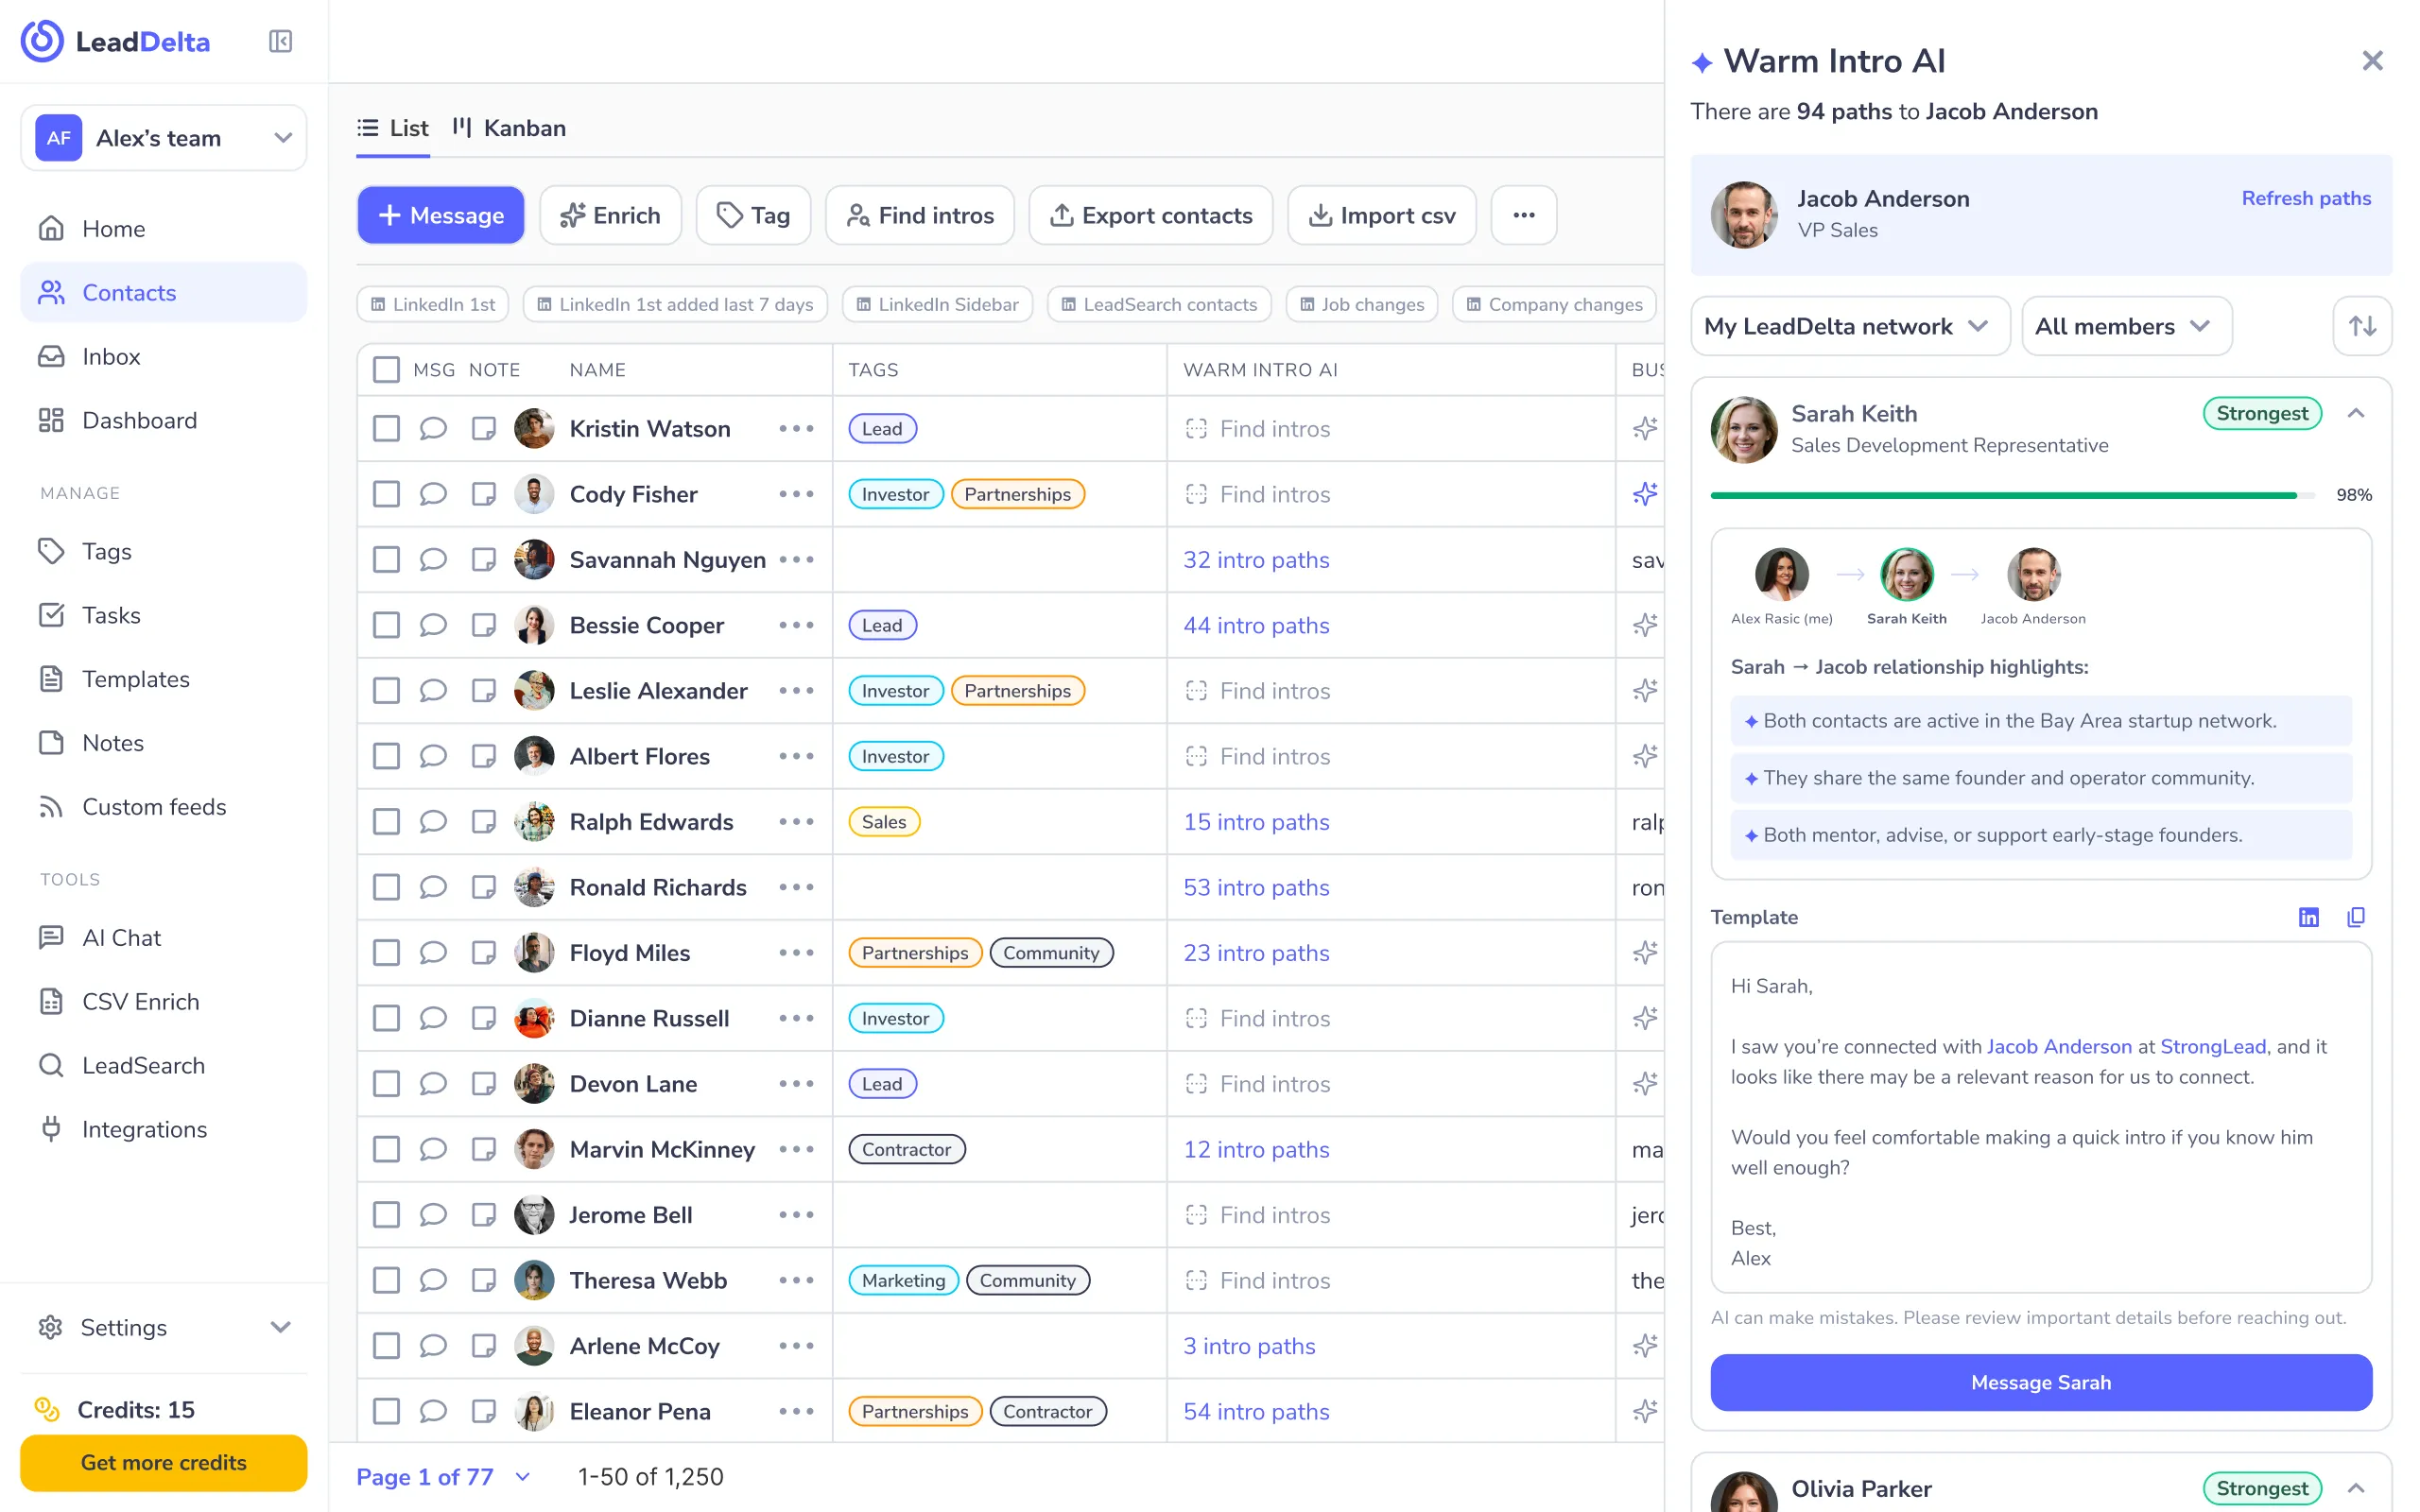Click the credits coin icon

coord(47,1409)
